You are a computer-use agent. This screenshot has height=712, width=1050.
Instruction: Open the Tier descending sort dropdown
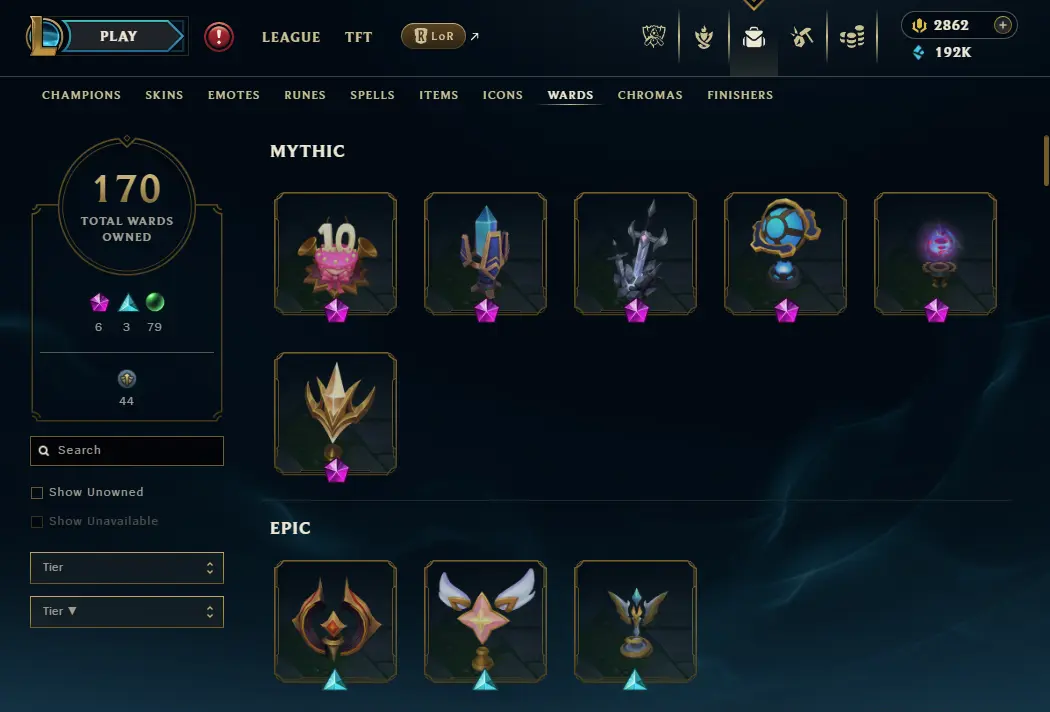(127, 612)
